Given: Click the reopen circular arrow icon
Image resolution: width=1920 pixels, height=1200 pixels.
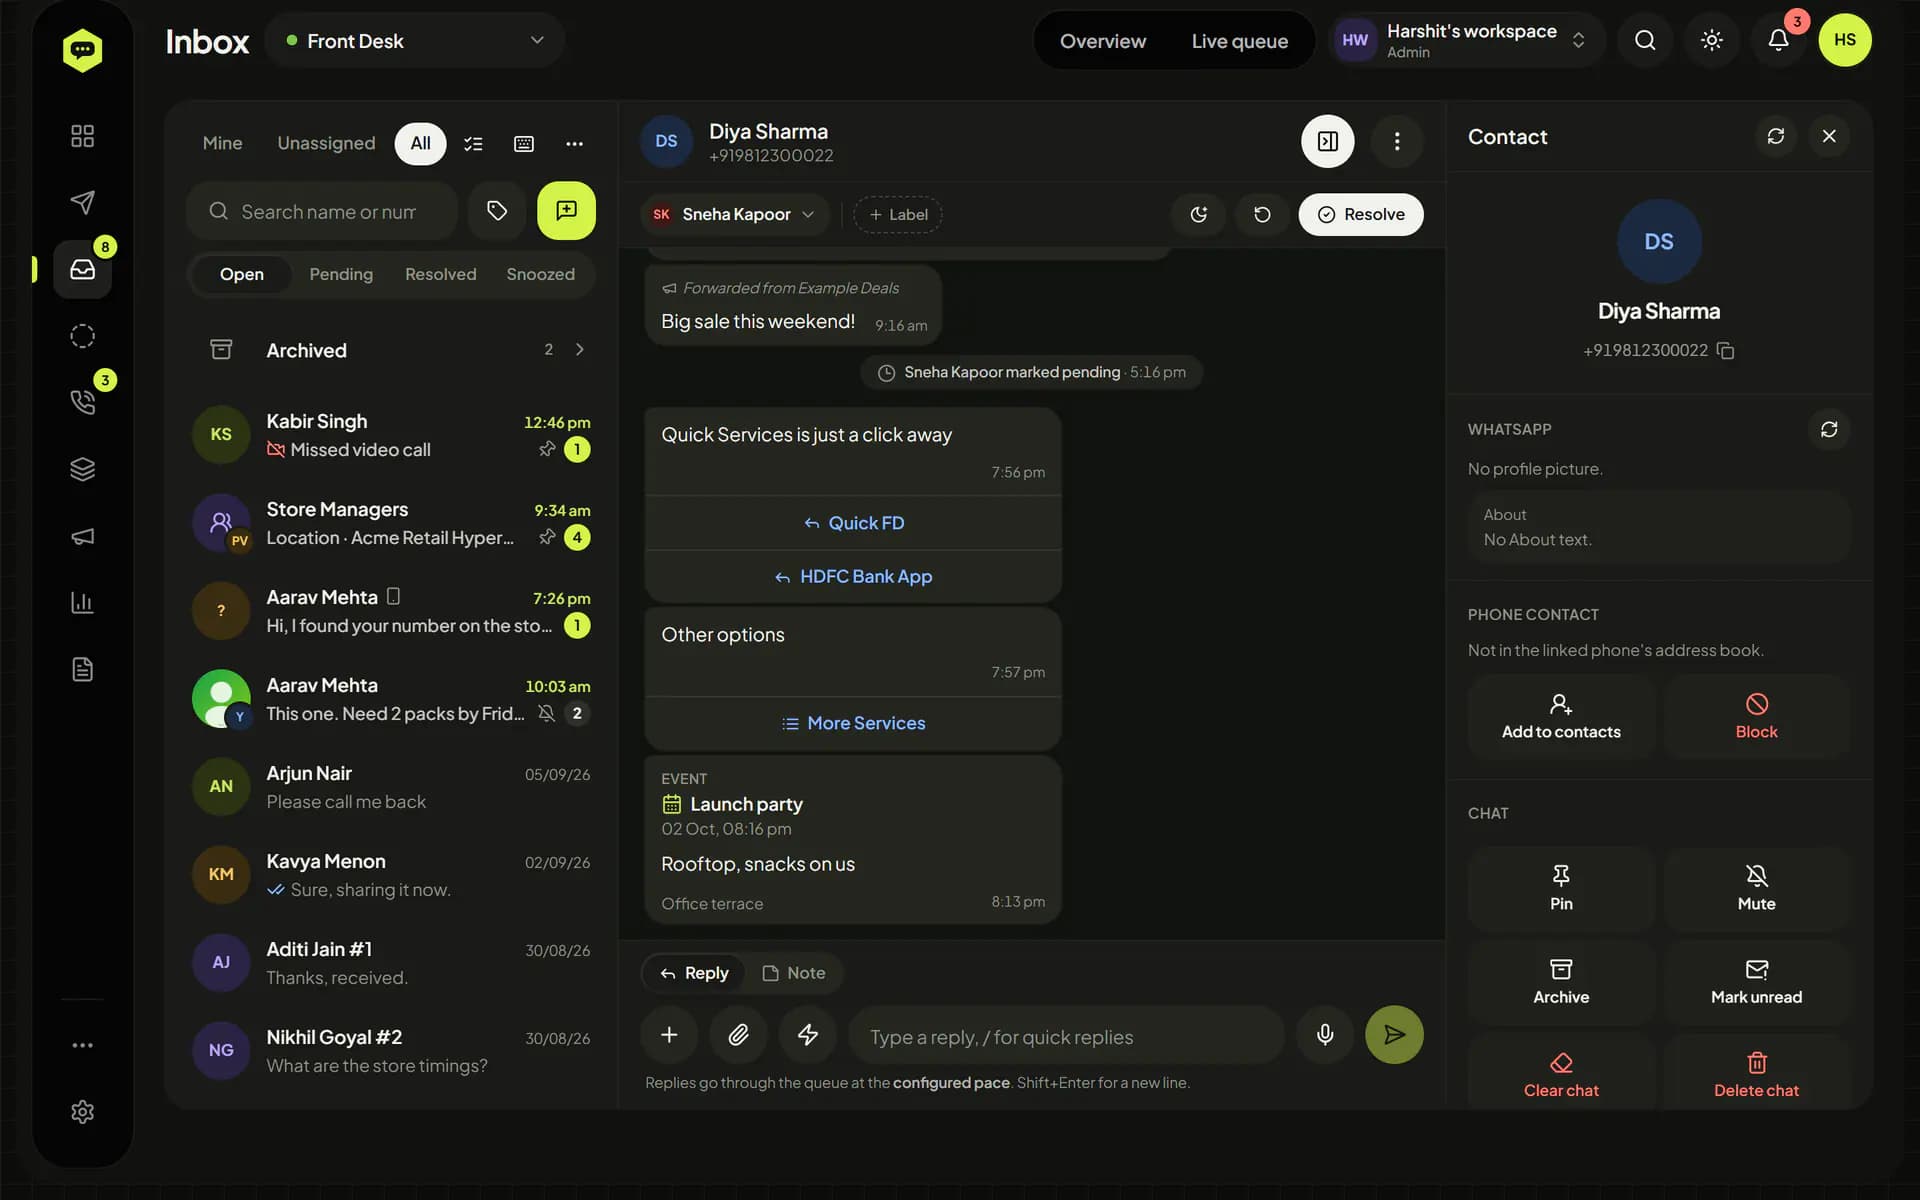Looking at the screenshot, I should [1262, 214].
